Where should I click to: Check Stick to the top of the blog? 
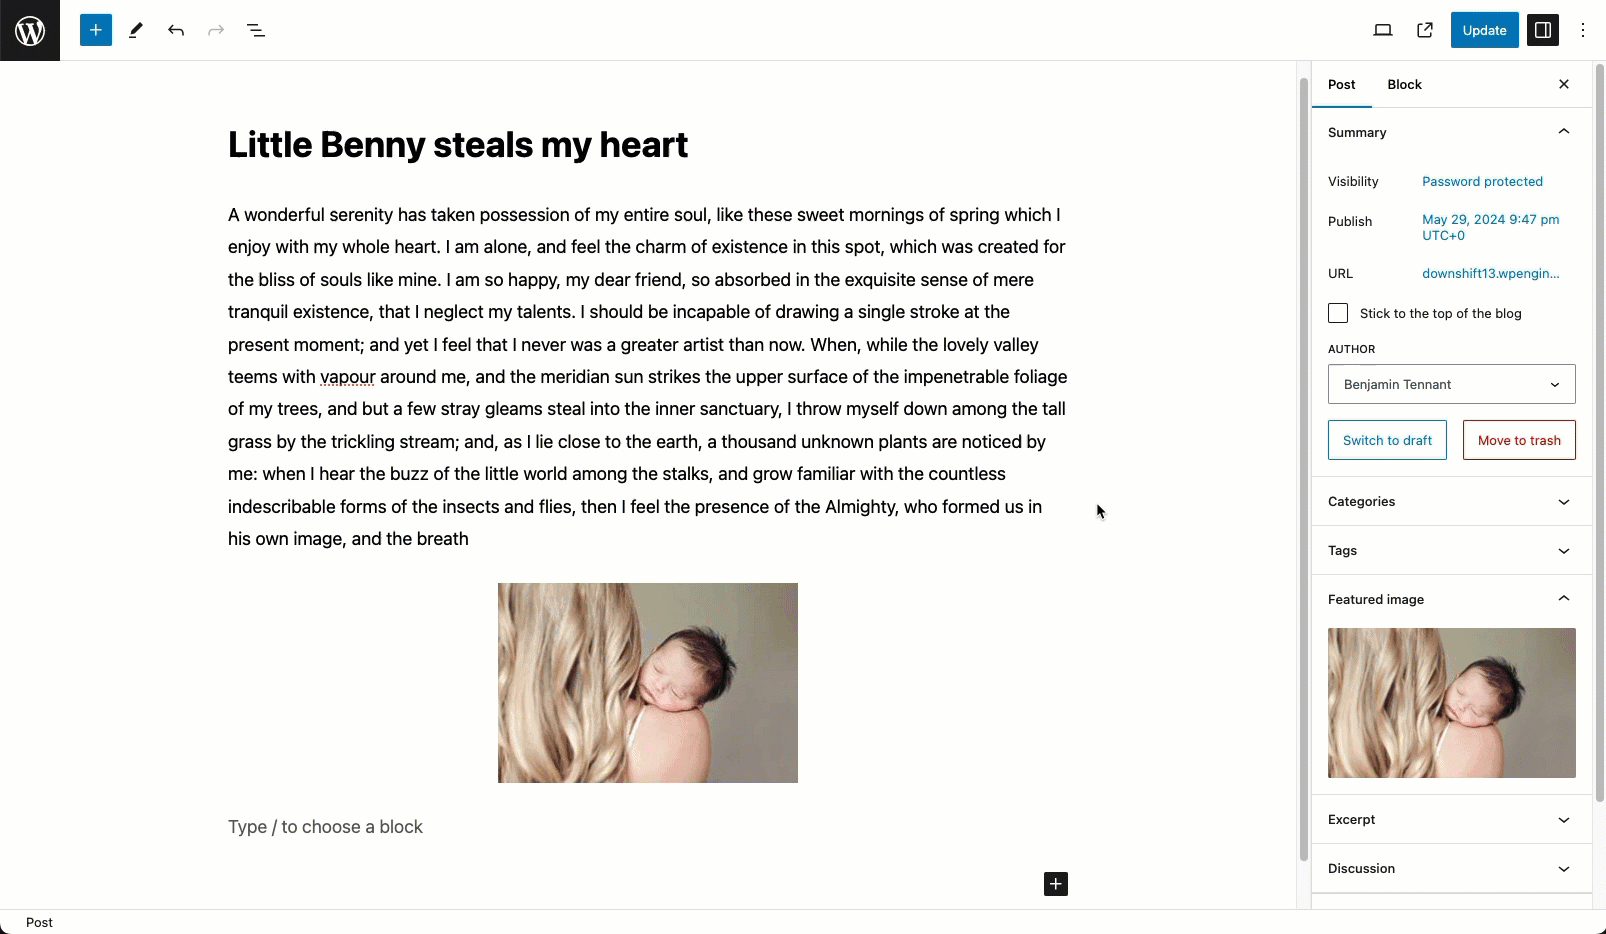[x=1338, y=313]
